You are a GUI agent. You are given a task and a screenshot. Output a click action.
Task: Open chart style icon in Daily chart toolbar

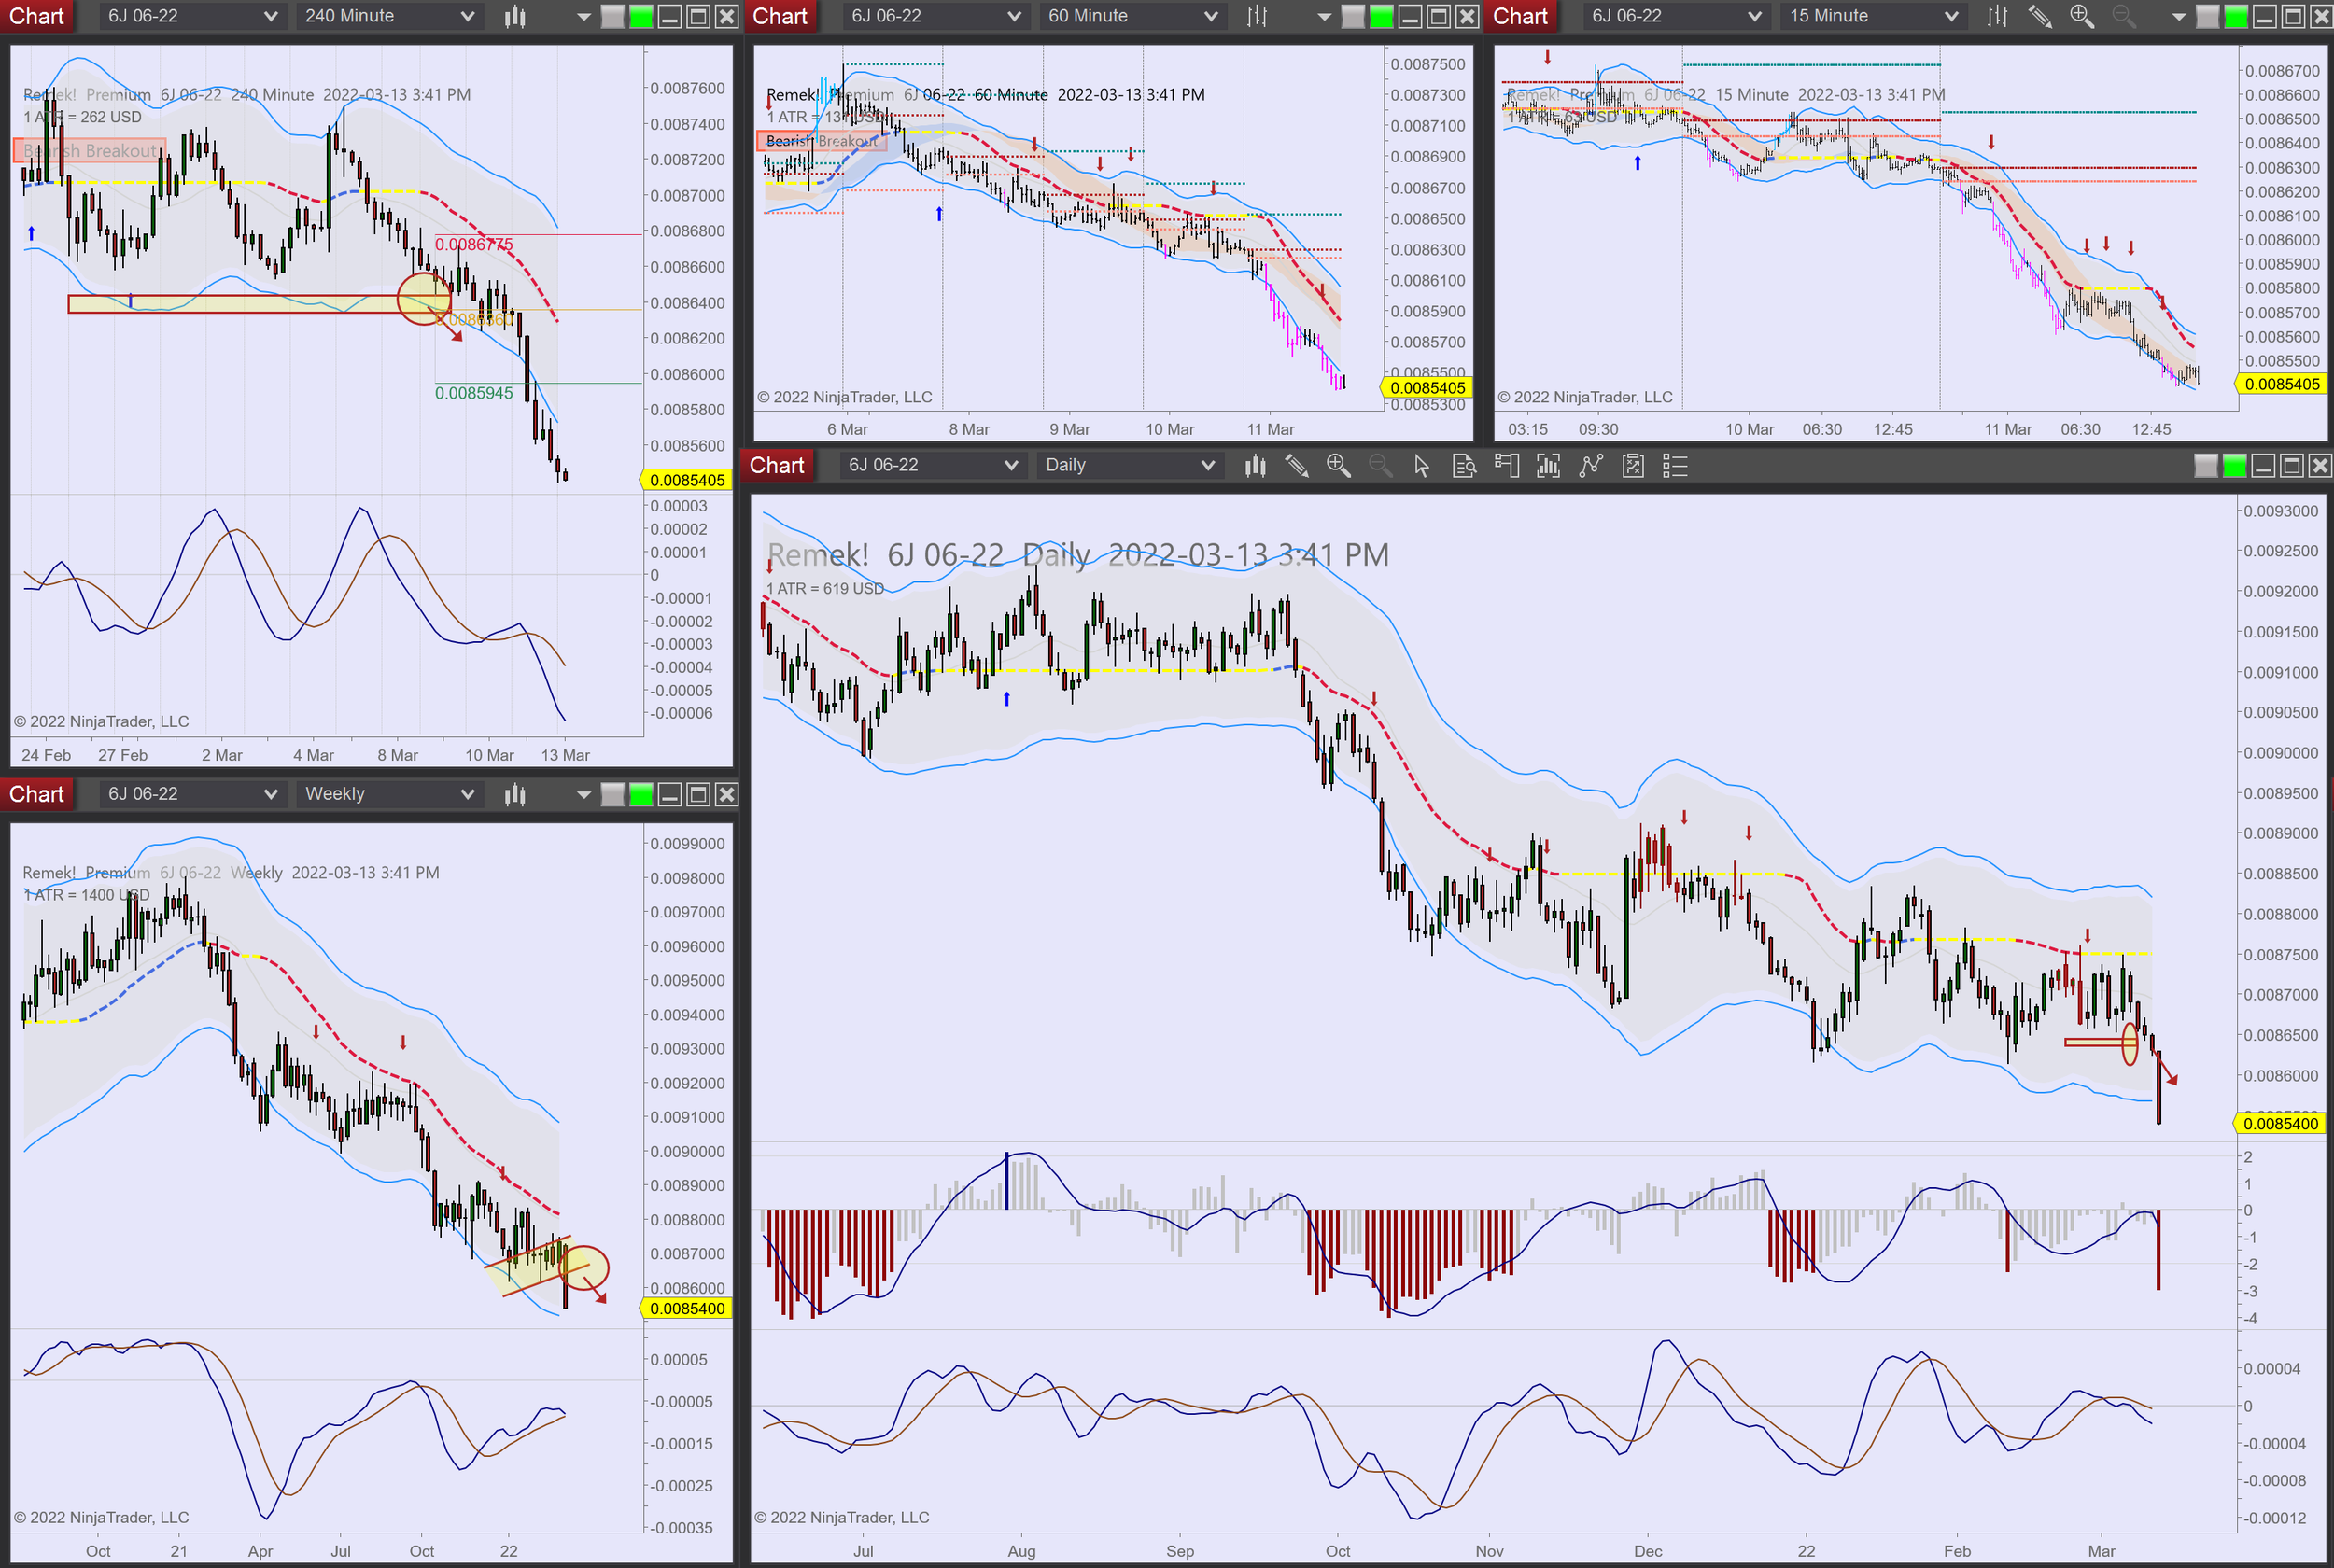pyautogui.click(x=1255, y=465)
